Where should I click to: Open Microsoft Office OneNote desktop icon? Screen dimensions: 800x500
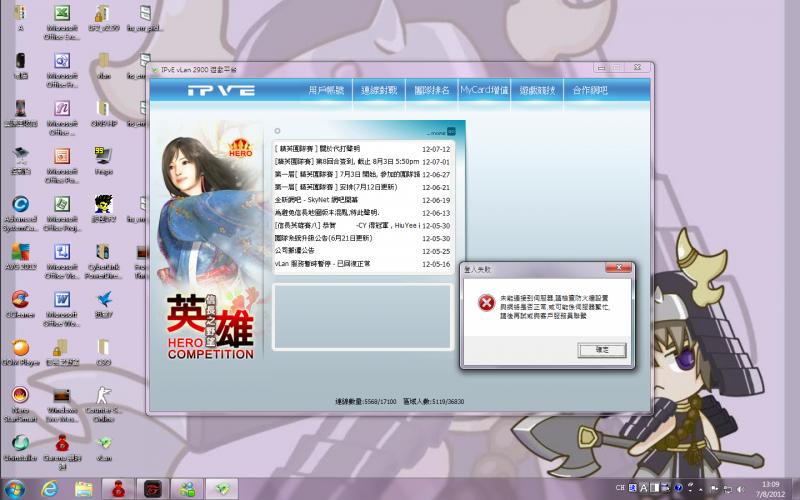tap(62, 116)
